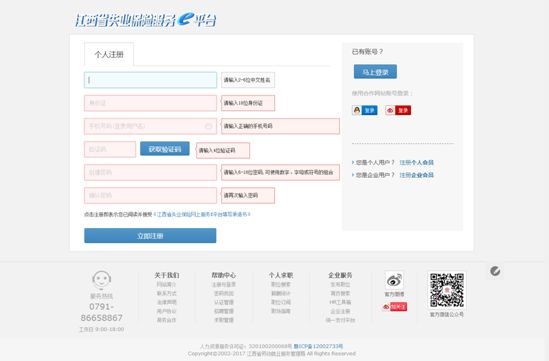Image resolution: width=549 pixels, height=361 pixels.
Task: Open the service agreement link below the form
Action: 203,214
